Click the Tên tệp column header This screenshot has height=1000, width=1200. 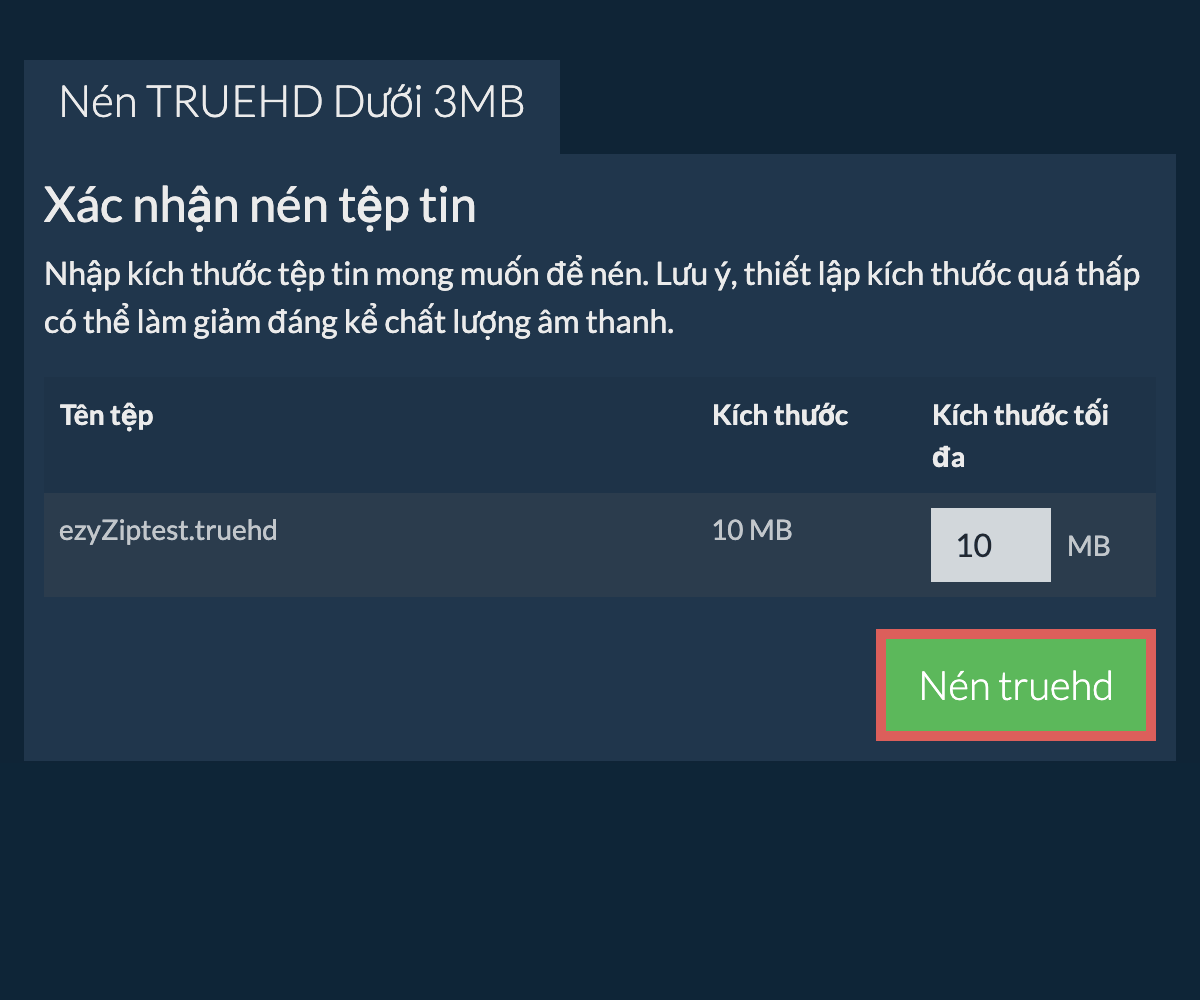[x=107, y=416]
